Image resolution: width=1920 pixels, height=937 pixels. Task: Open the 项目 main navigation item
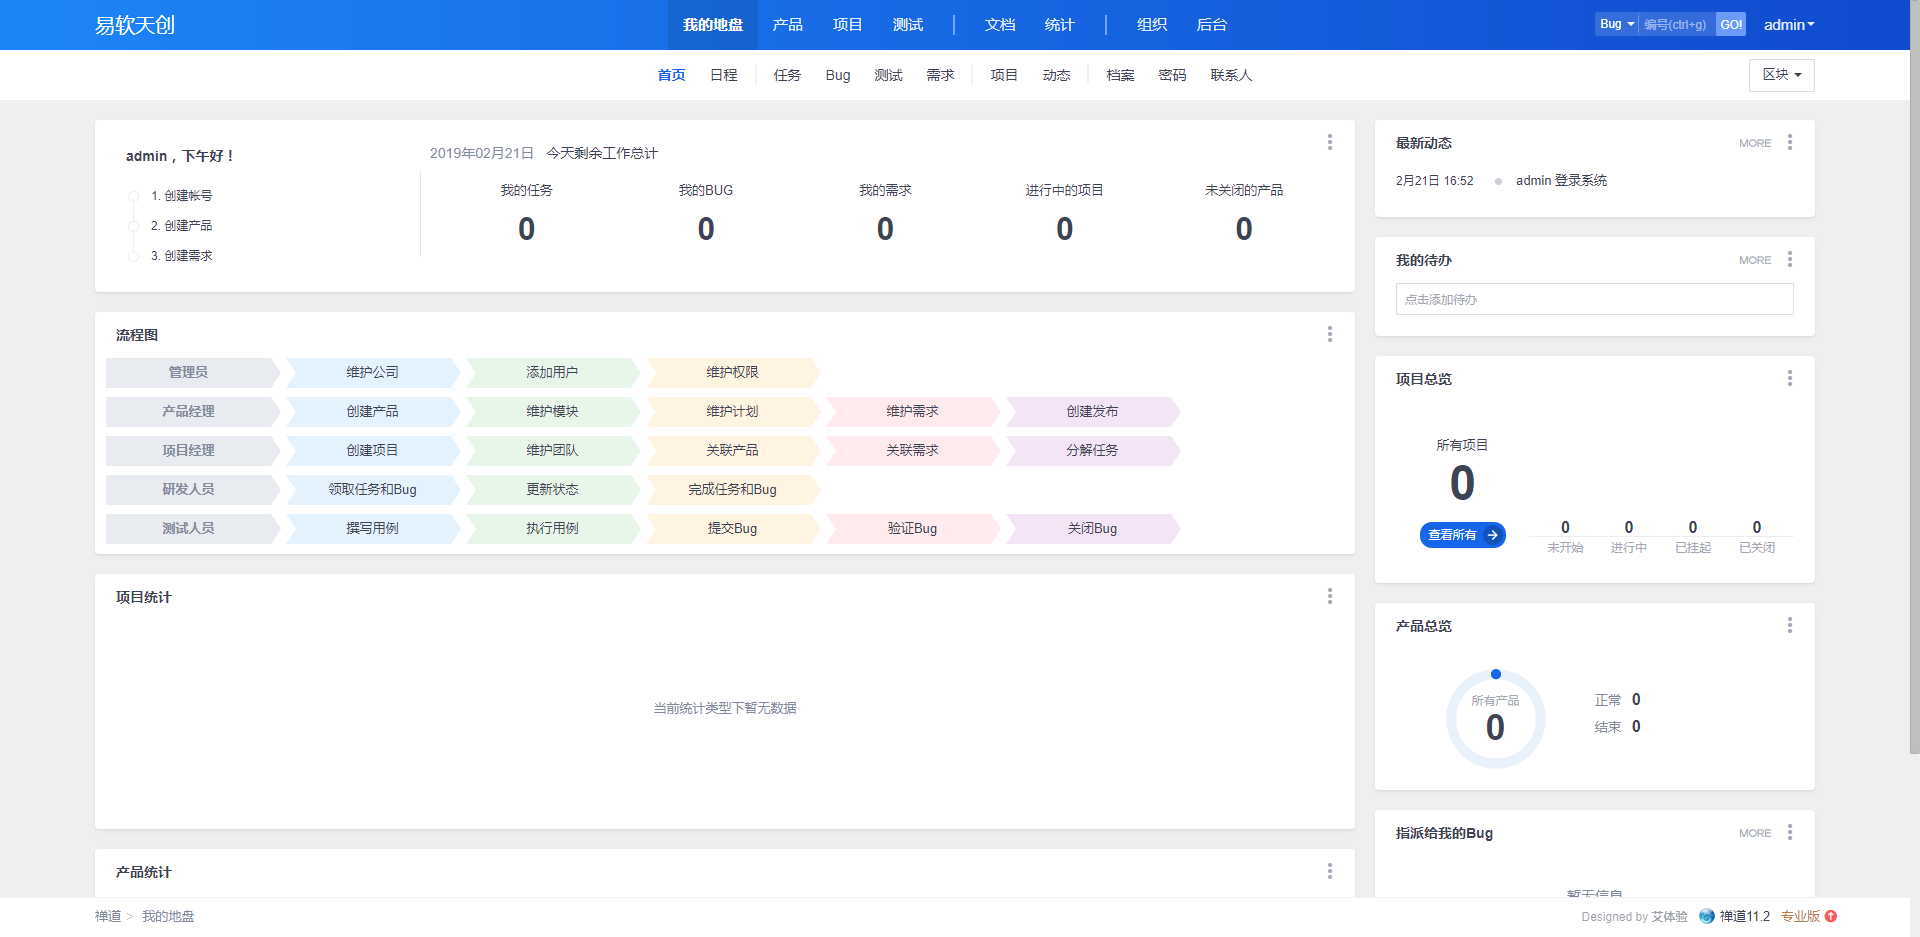848,25
